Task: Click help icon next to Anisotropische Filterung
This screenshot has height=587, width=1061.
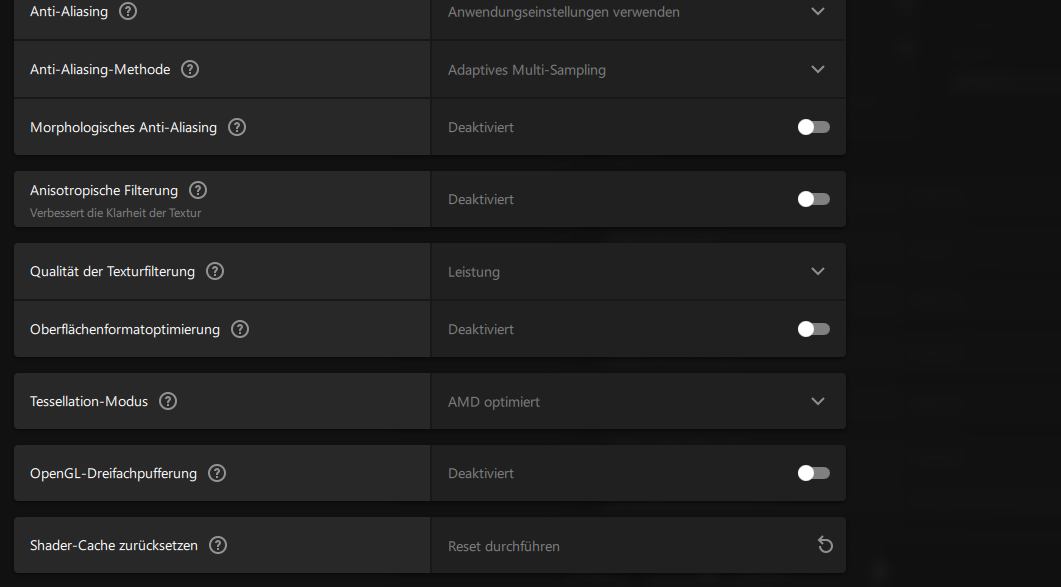Action: (198, 190)
